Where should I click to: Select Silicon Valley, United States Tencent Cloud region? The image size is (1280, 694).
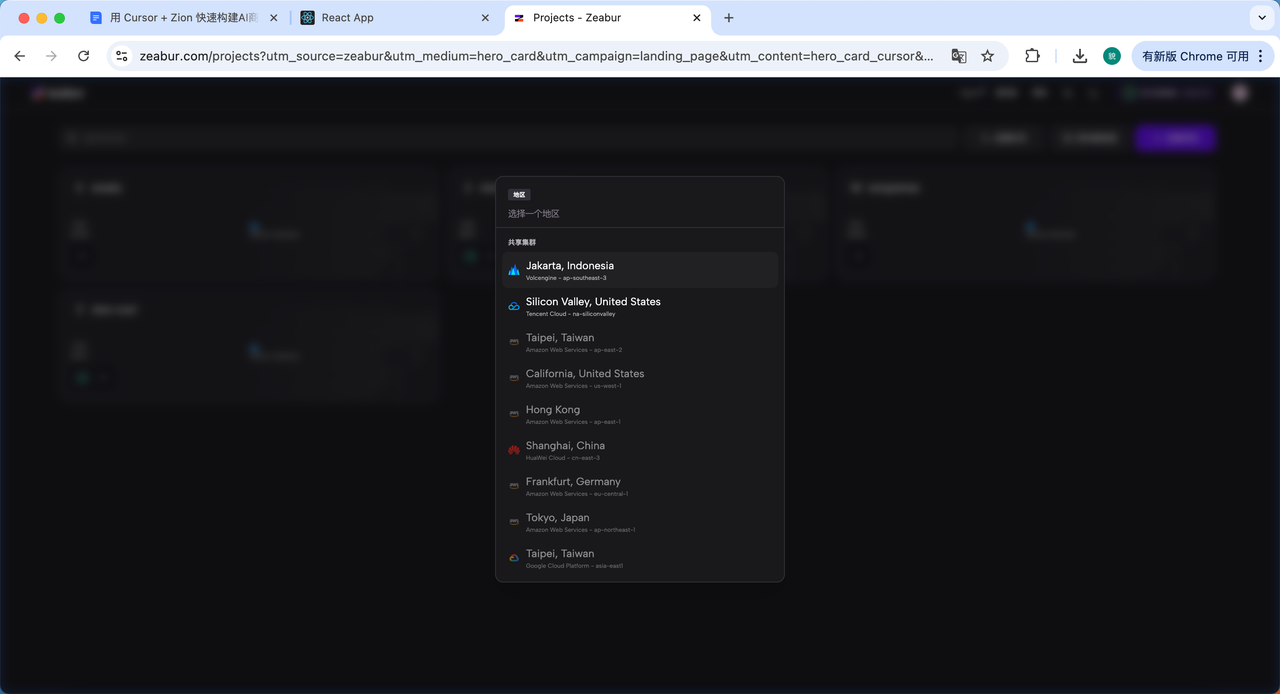[x=640, y=306]
